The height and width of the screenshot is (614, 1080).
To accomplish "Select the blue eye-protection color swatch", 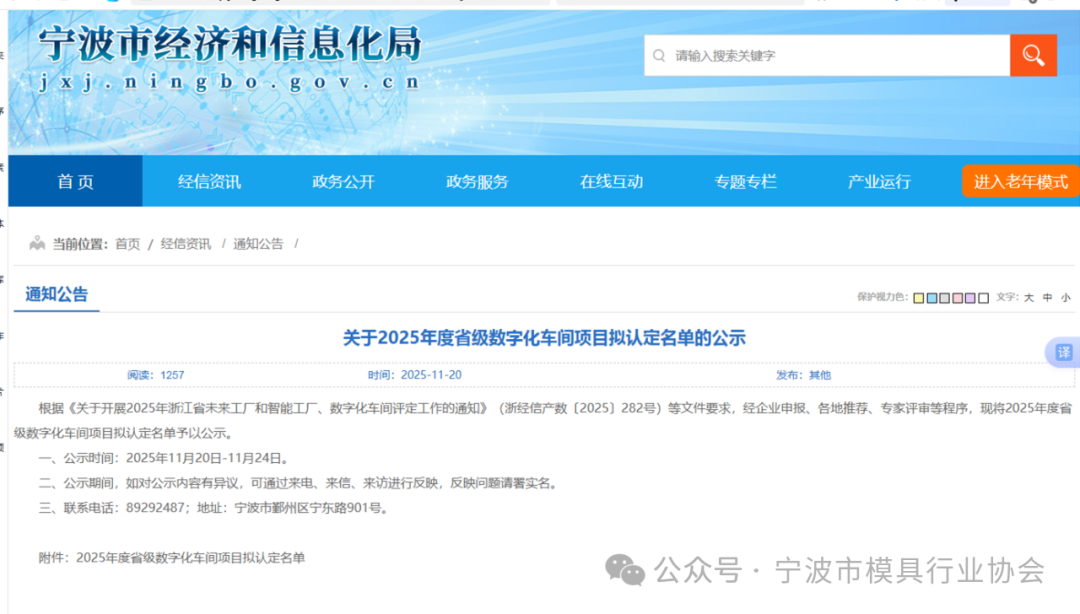I will coord(931,298).
